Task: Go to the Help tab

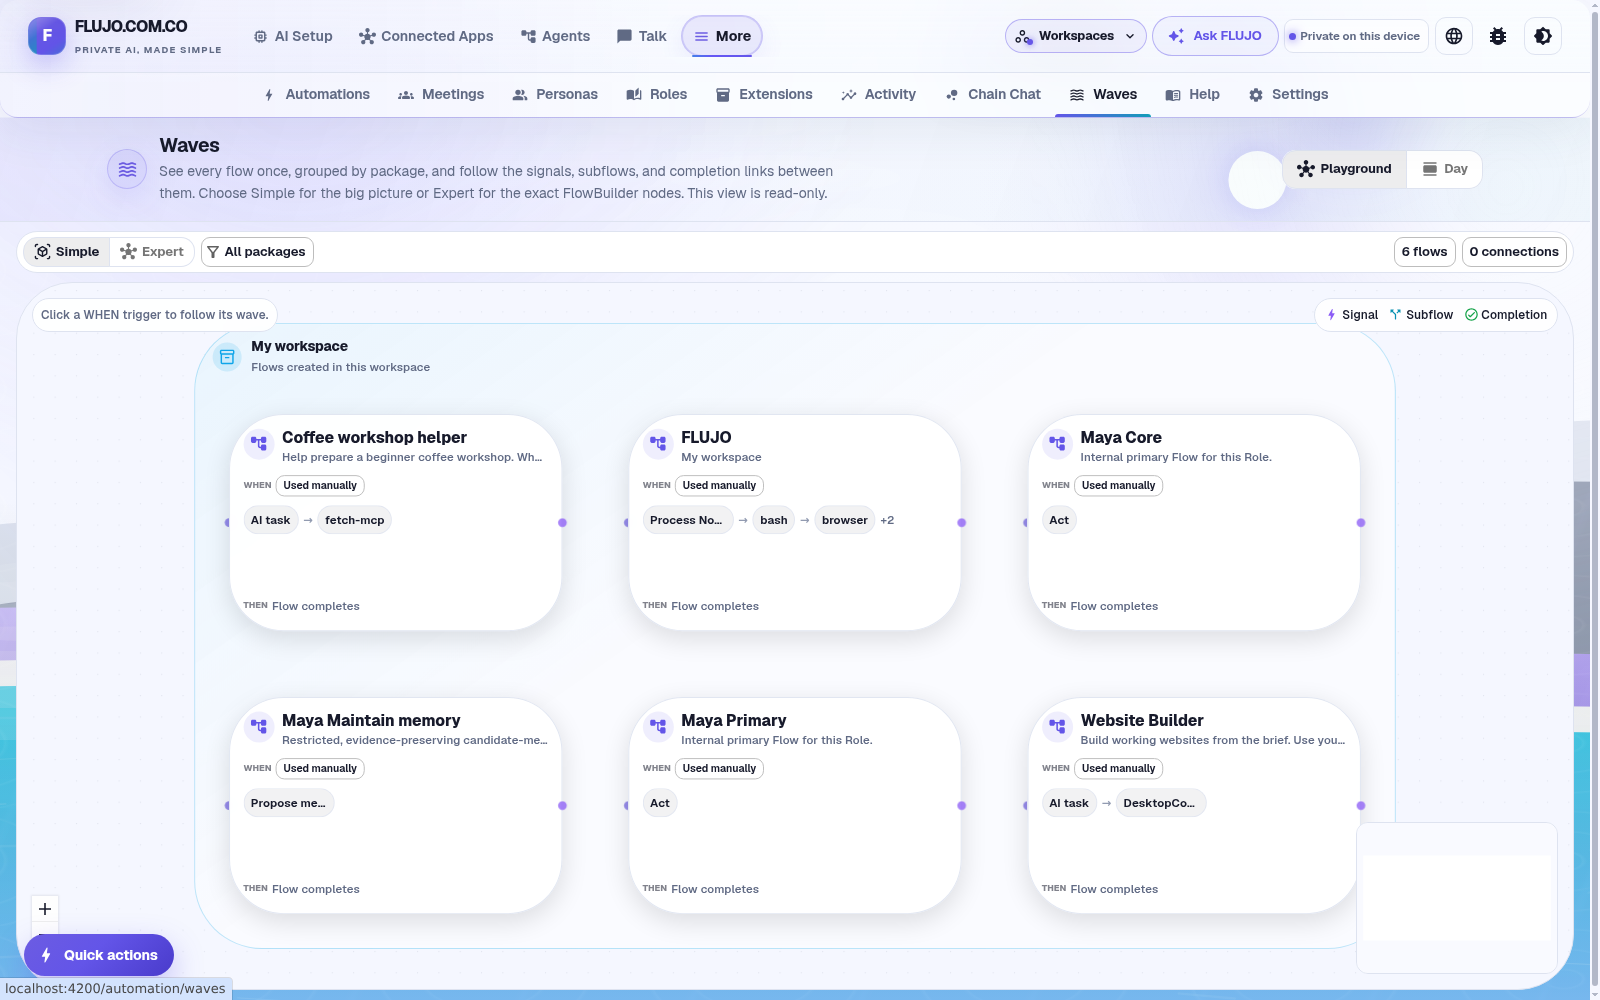Action: click(x=1193, y=95)
